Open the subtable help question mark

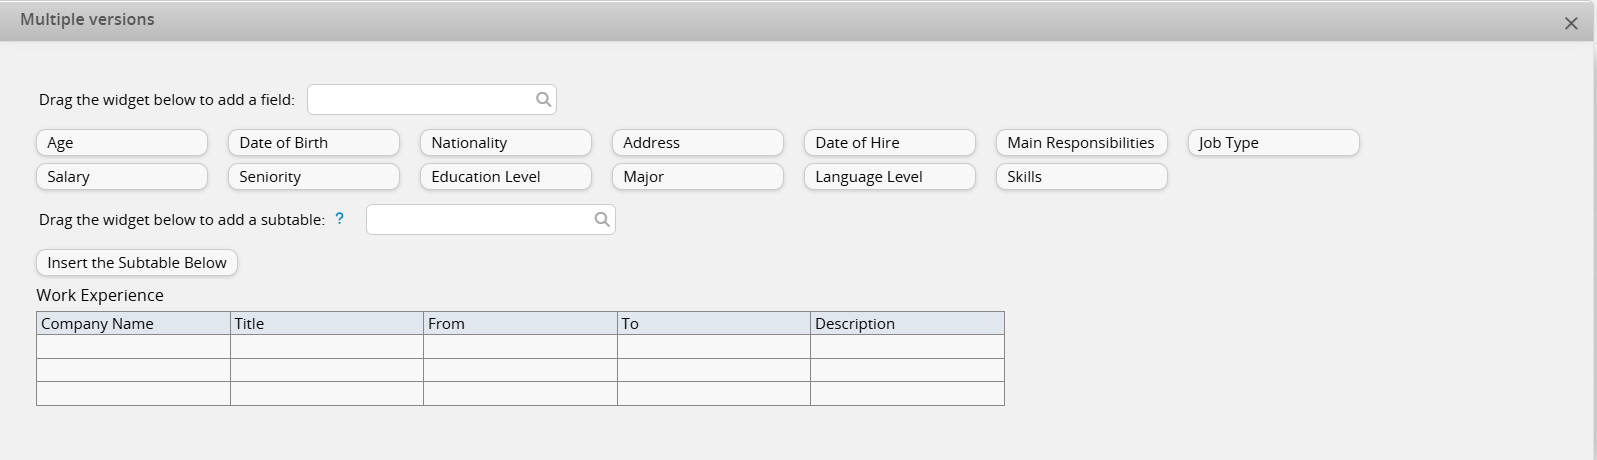point(340,219)
